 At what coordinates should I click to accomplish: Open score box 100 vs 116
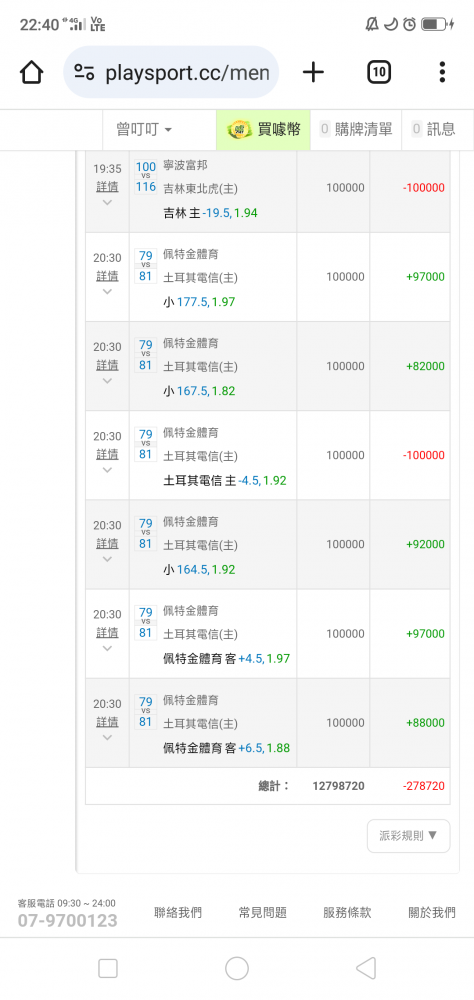pos(145,177)
